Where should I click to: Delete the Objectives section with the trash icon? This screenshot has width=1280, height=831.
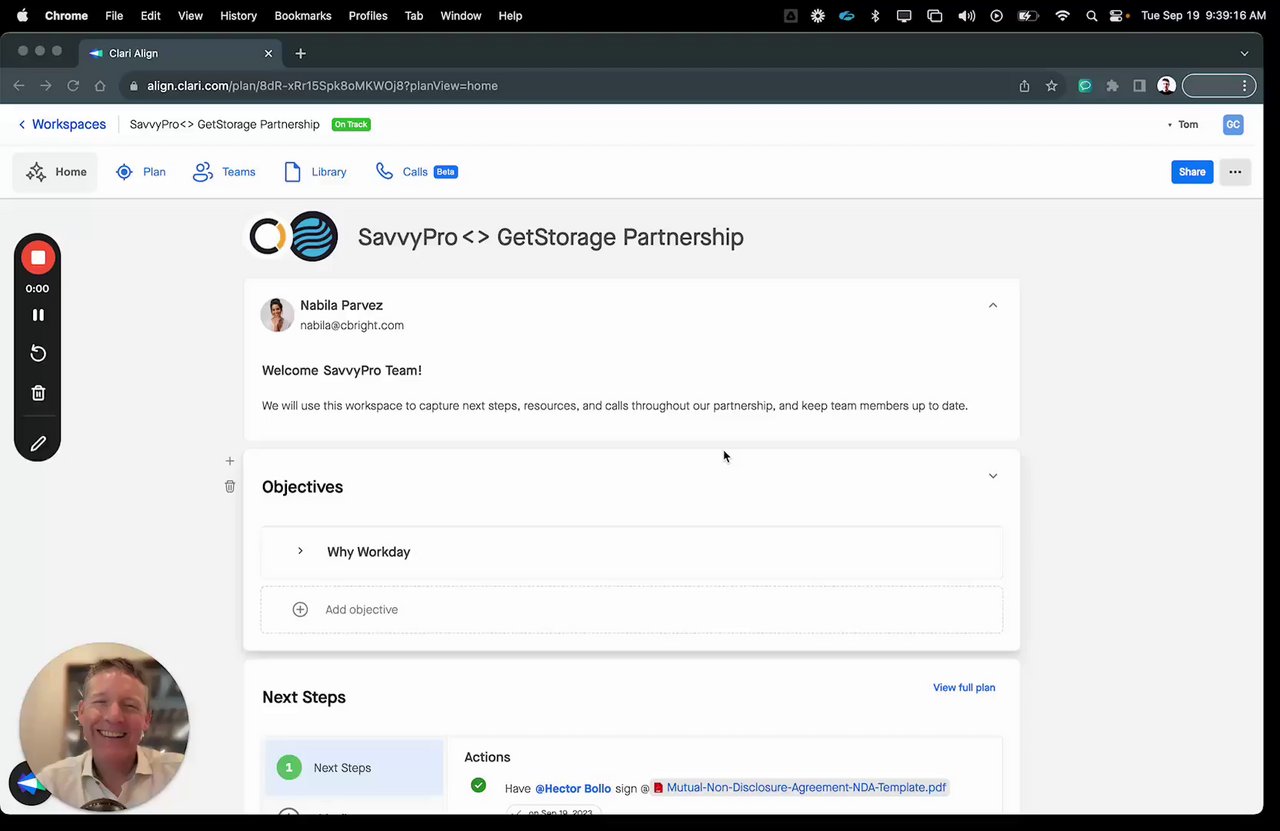(230, 486)
